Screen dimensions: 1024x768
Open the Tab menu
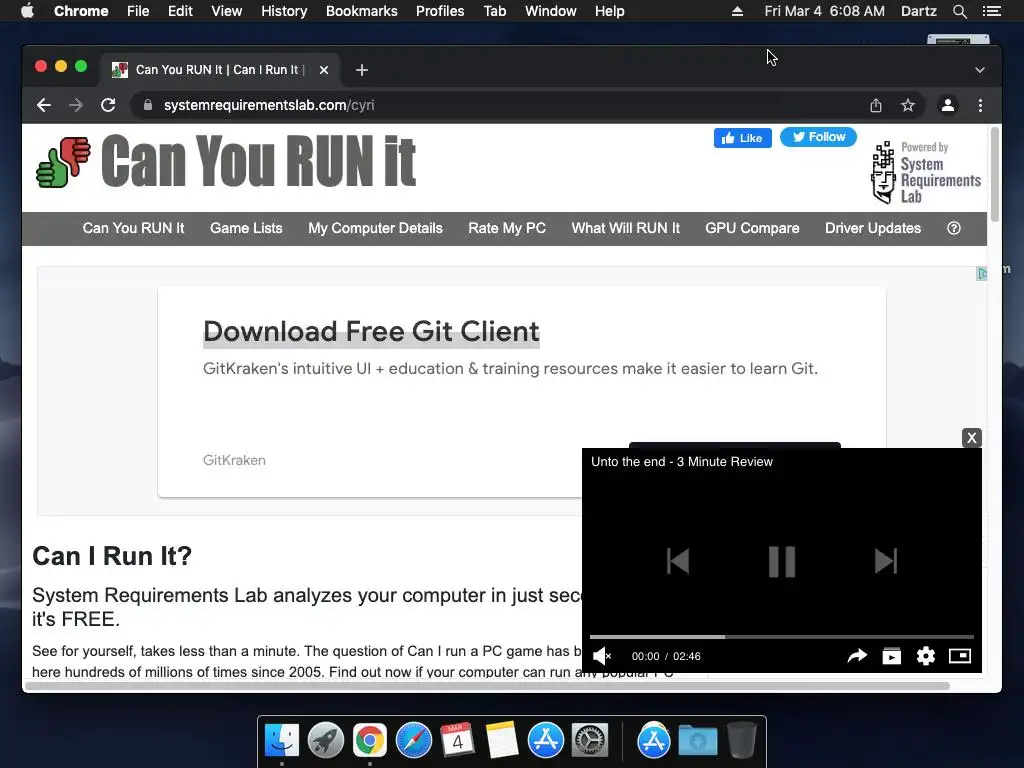494,11
